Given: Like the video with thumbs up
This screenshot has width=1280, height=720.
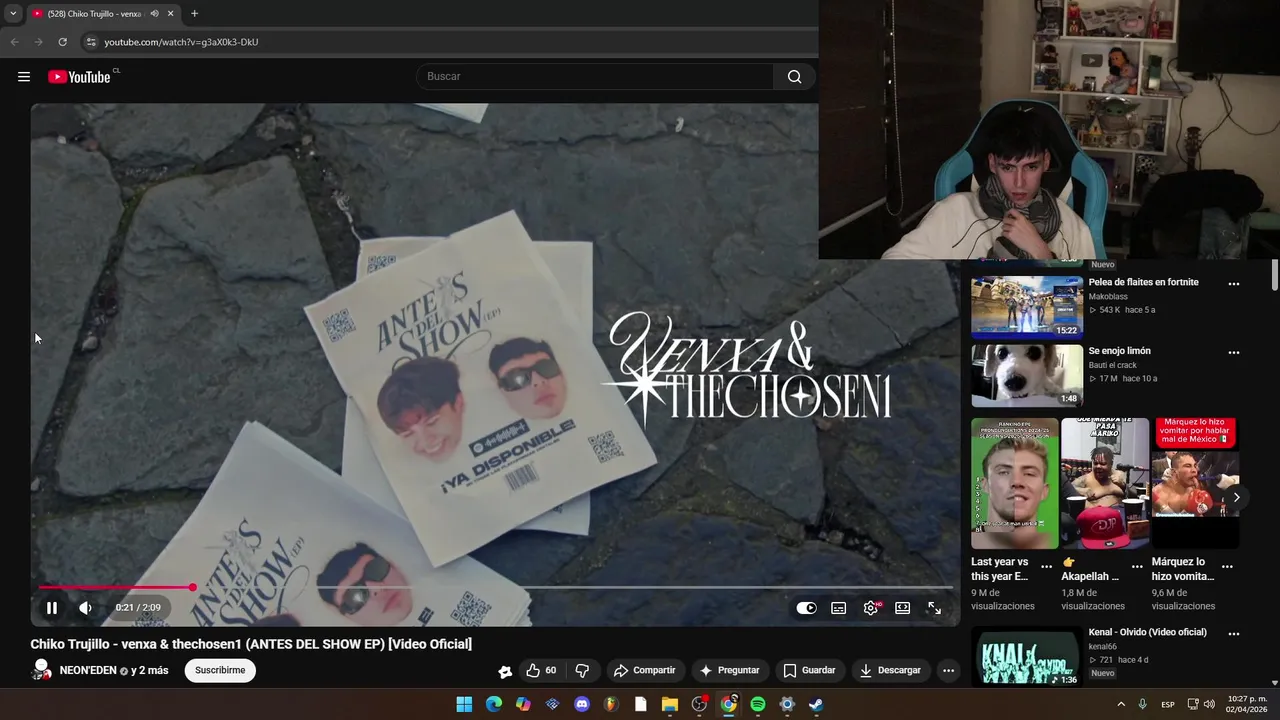Looking at the screenshot, I should 541,670.
